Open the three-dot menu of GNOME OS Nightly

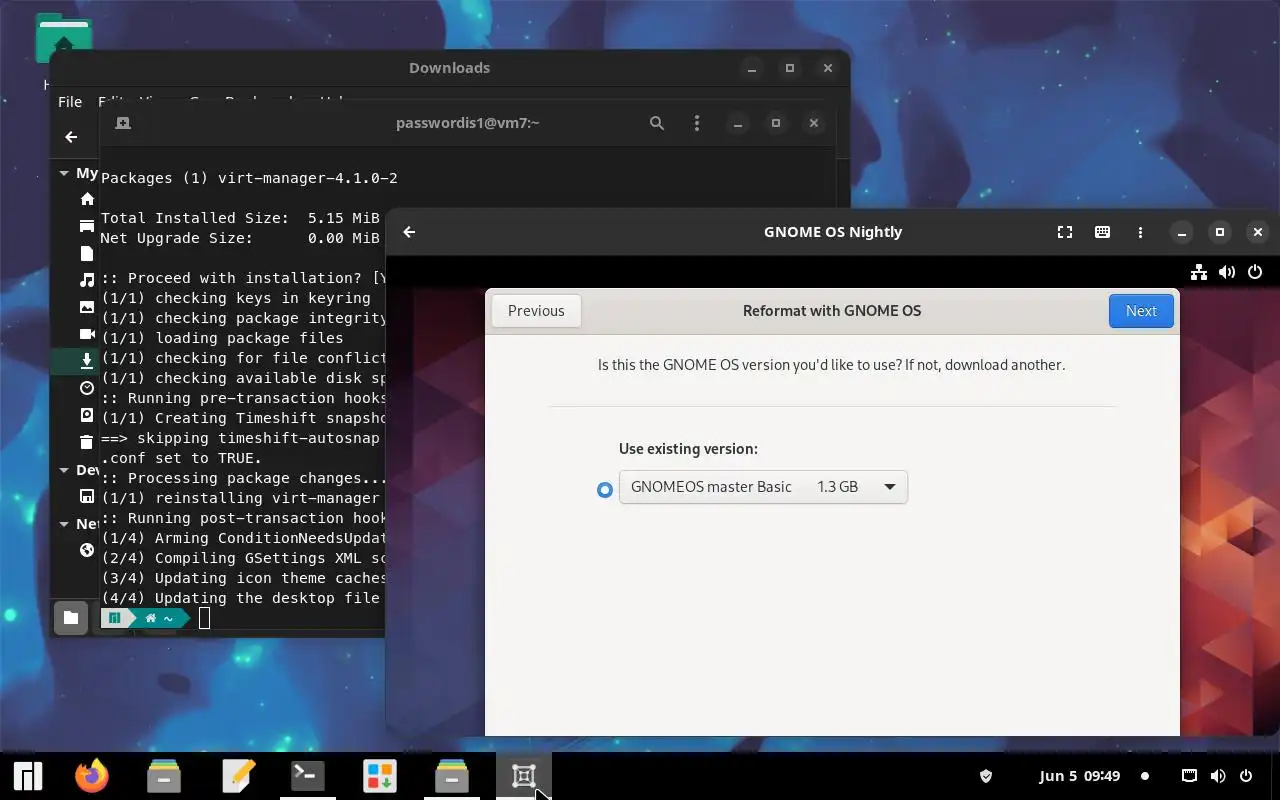point(1140,232)
